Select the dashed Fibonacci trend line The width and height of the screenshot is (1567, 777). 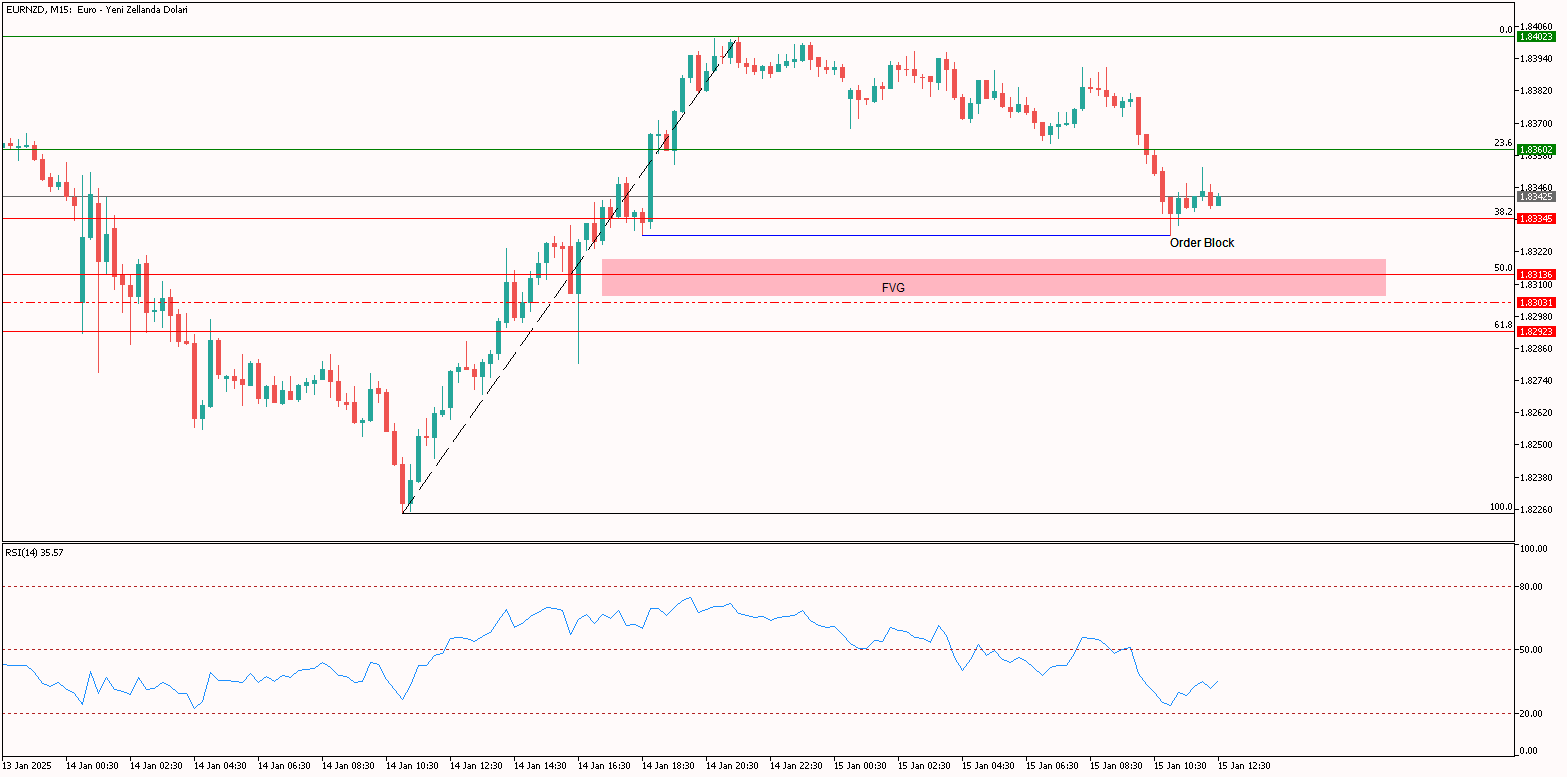[570, 275]
